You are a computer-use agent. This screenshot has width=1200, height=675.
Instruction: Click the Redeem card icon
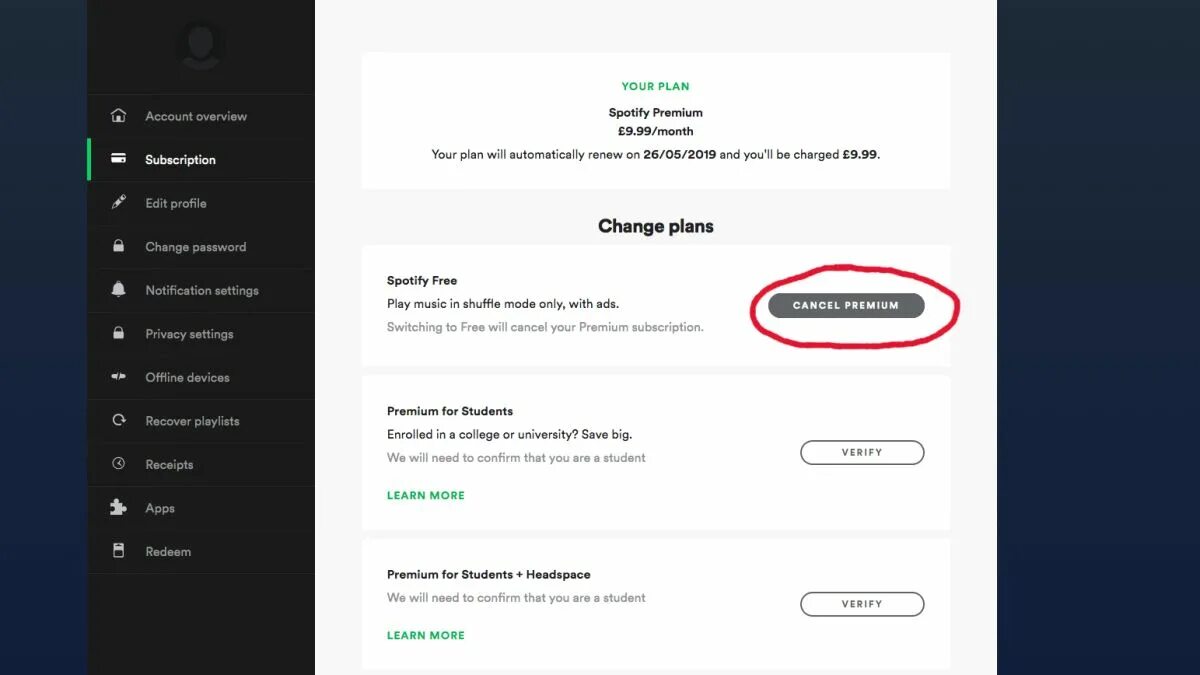pyautogui.click(x=118, y=551)
